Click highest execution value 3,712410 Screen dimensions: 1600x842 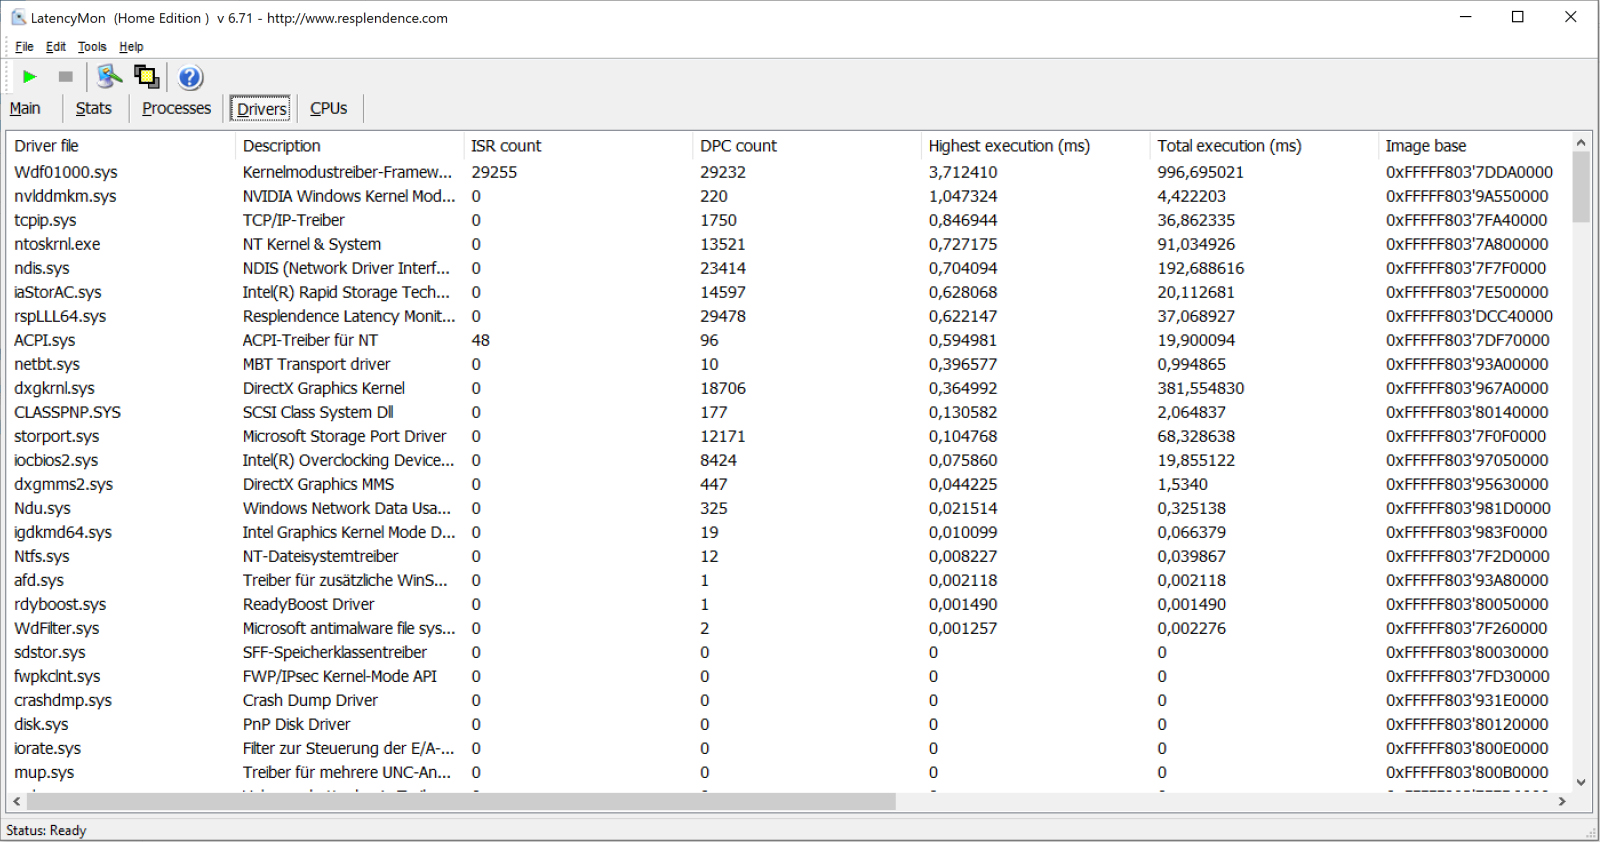click(x=963, y=172)
